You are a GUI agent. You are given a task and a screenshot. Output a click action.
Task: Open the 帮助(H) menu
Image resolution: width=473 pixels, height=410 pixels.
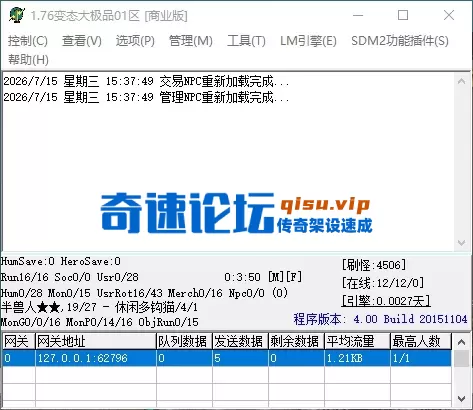tap(28, 60)
